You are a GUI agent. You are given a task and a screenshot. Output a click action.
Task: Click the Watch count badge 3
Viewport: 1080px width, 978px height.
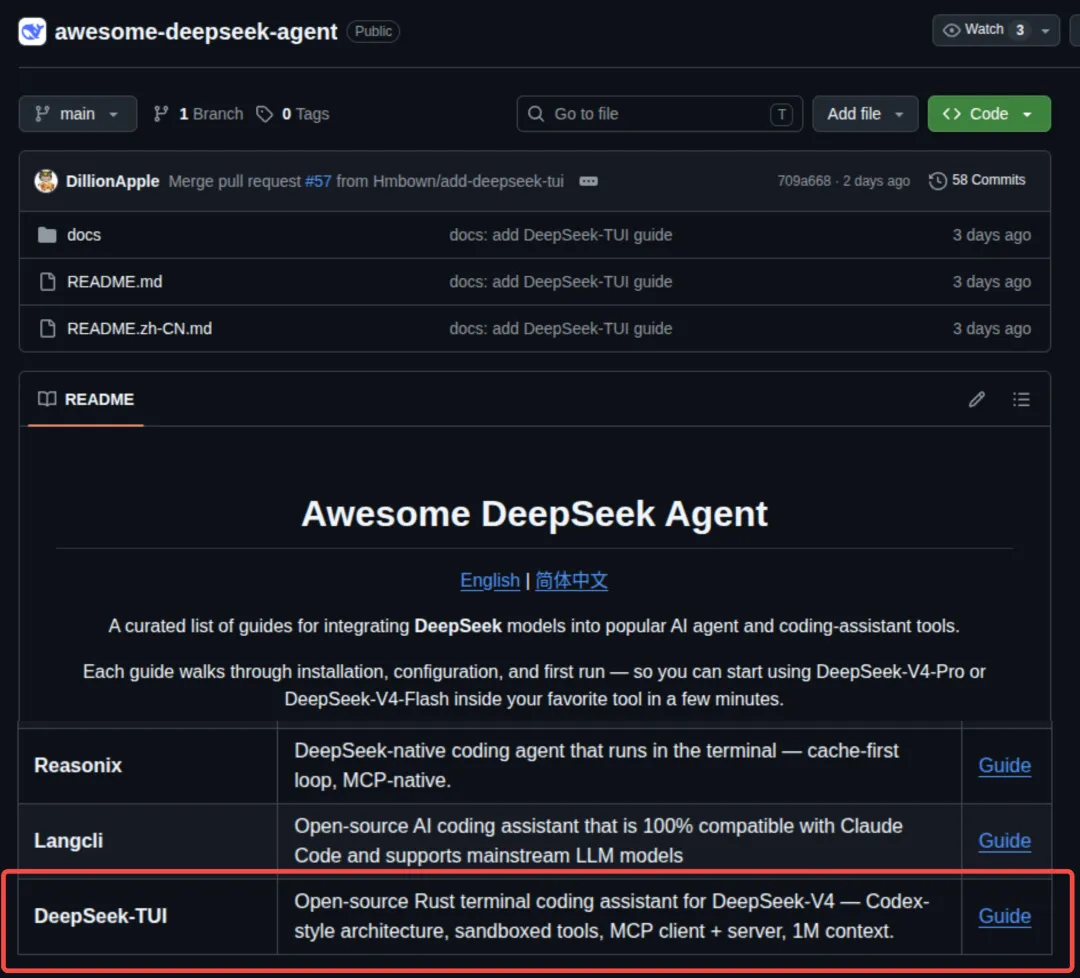point(1020,30)
